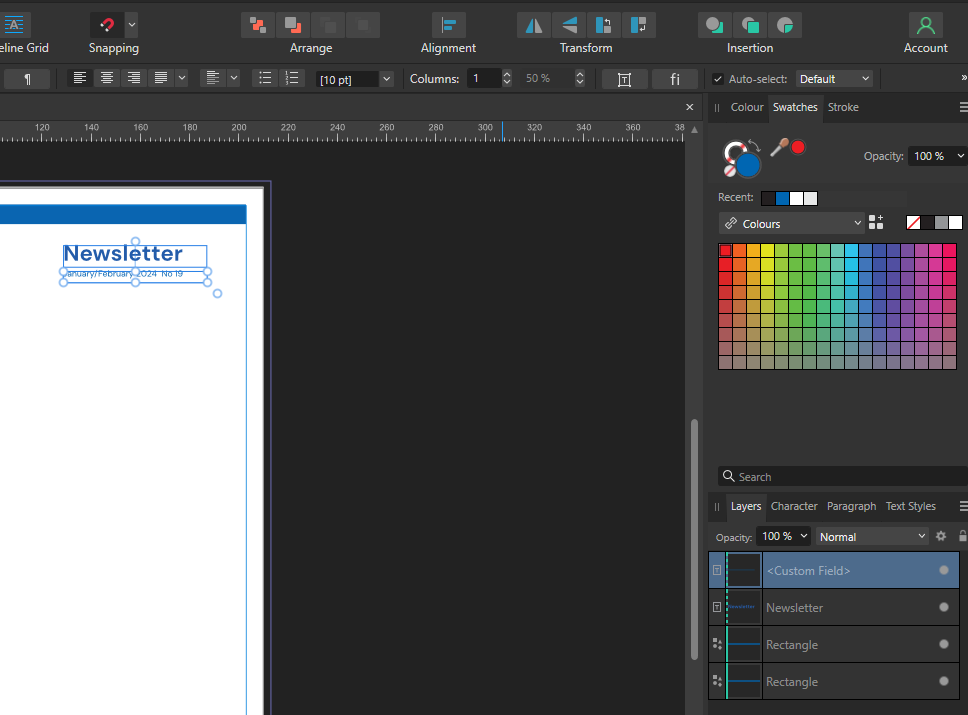Toggle the Auto-select checkbox

point(718,79)
